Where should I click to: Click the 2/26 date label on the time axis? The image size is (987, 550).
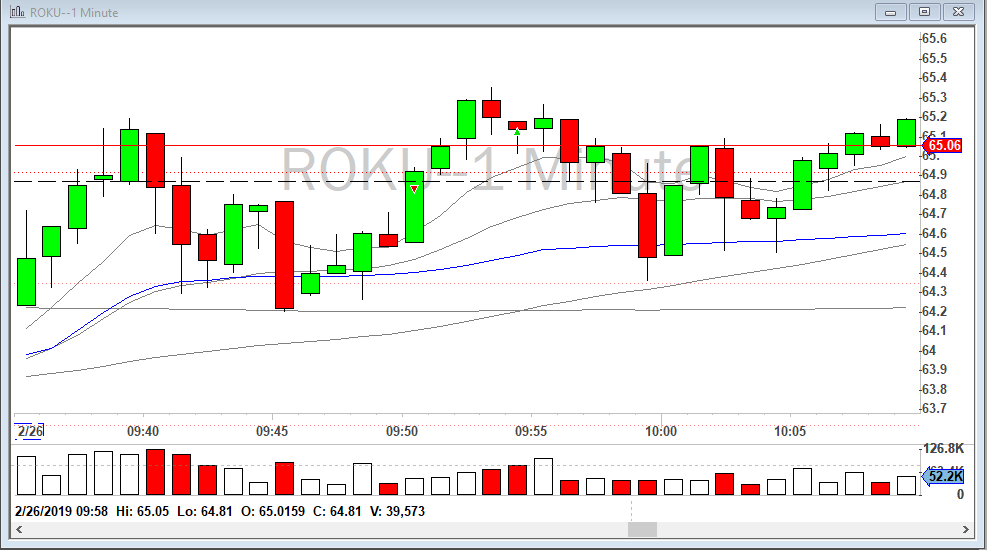30,432
